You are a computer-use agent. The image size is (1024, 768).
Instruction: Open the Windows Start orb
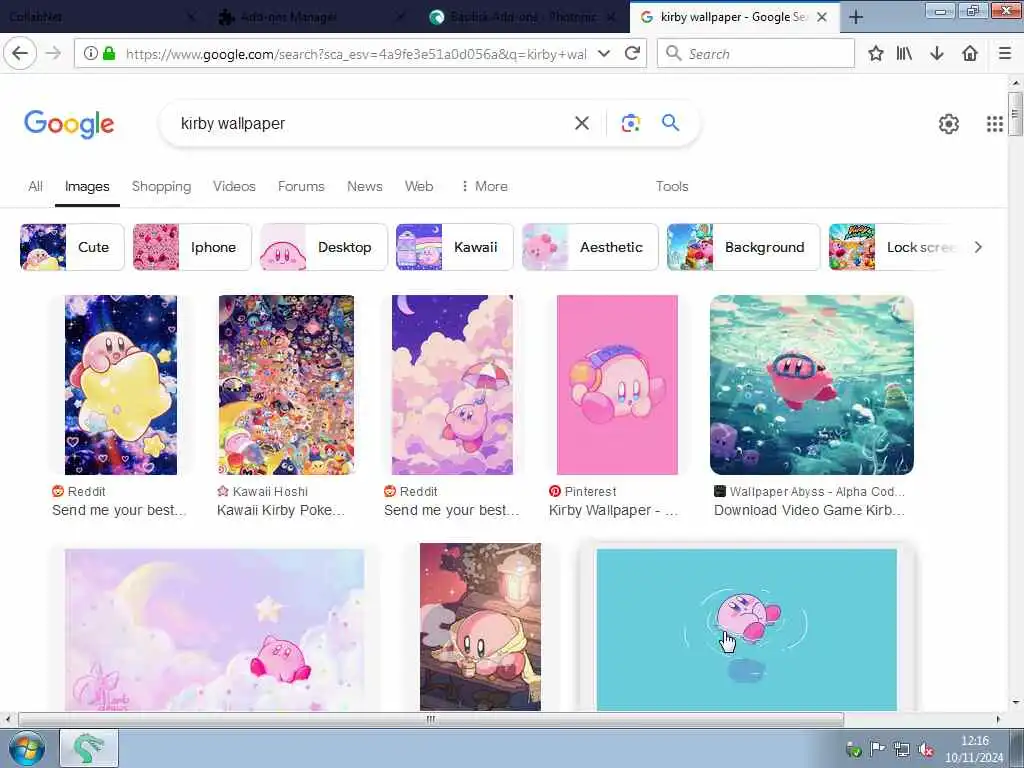click(27, 748)
